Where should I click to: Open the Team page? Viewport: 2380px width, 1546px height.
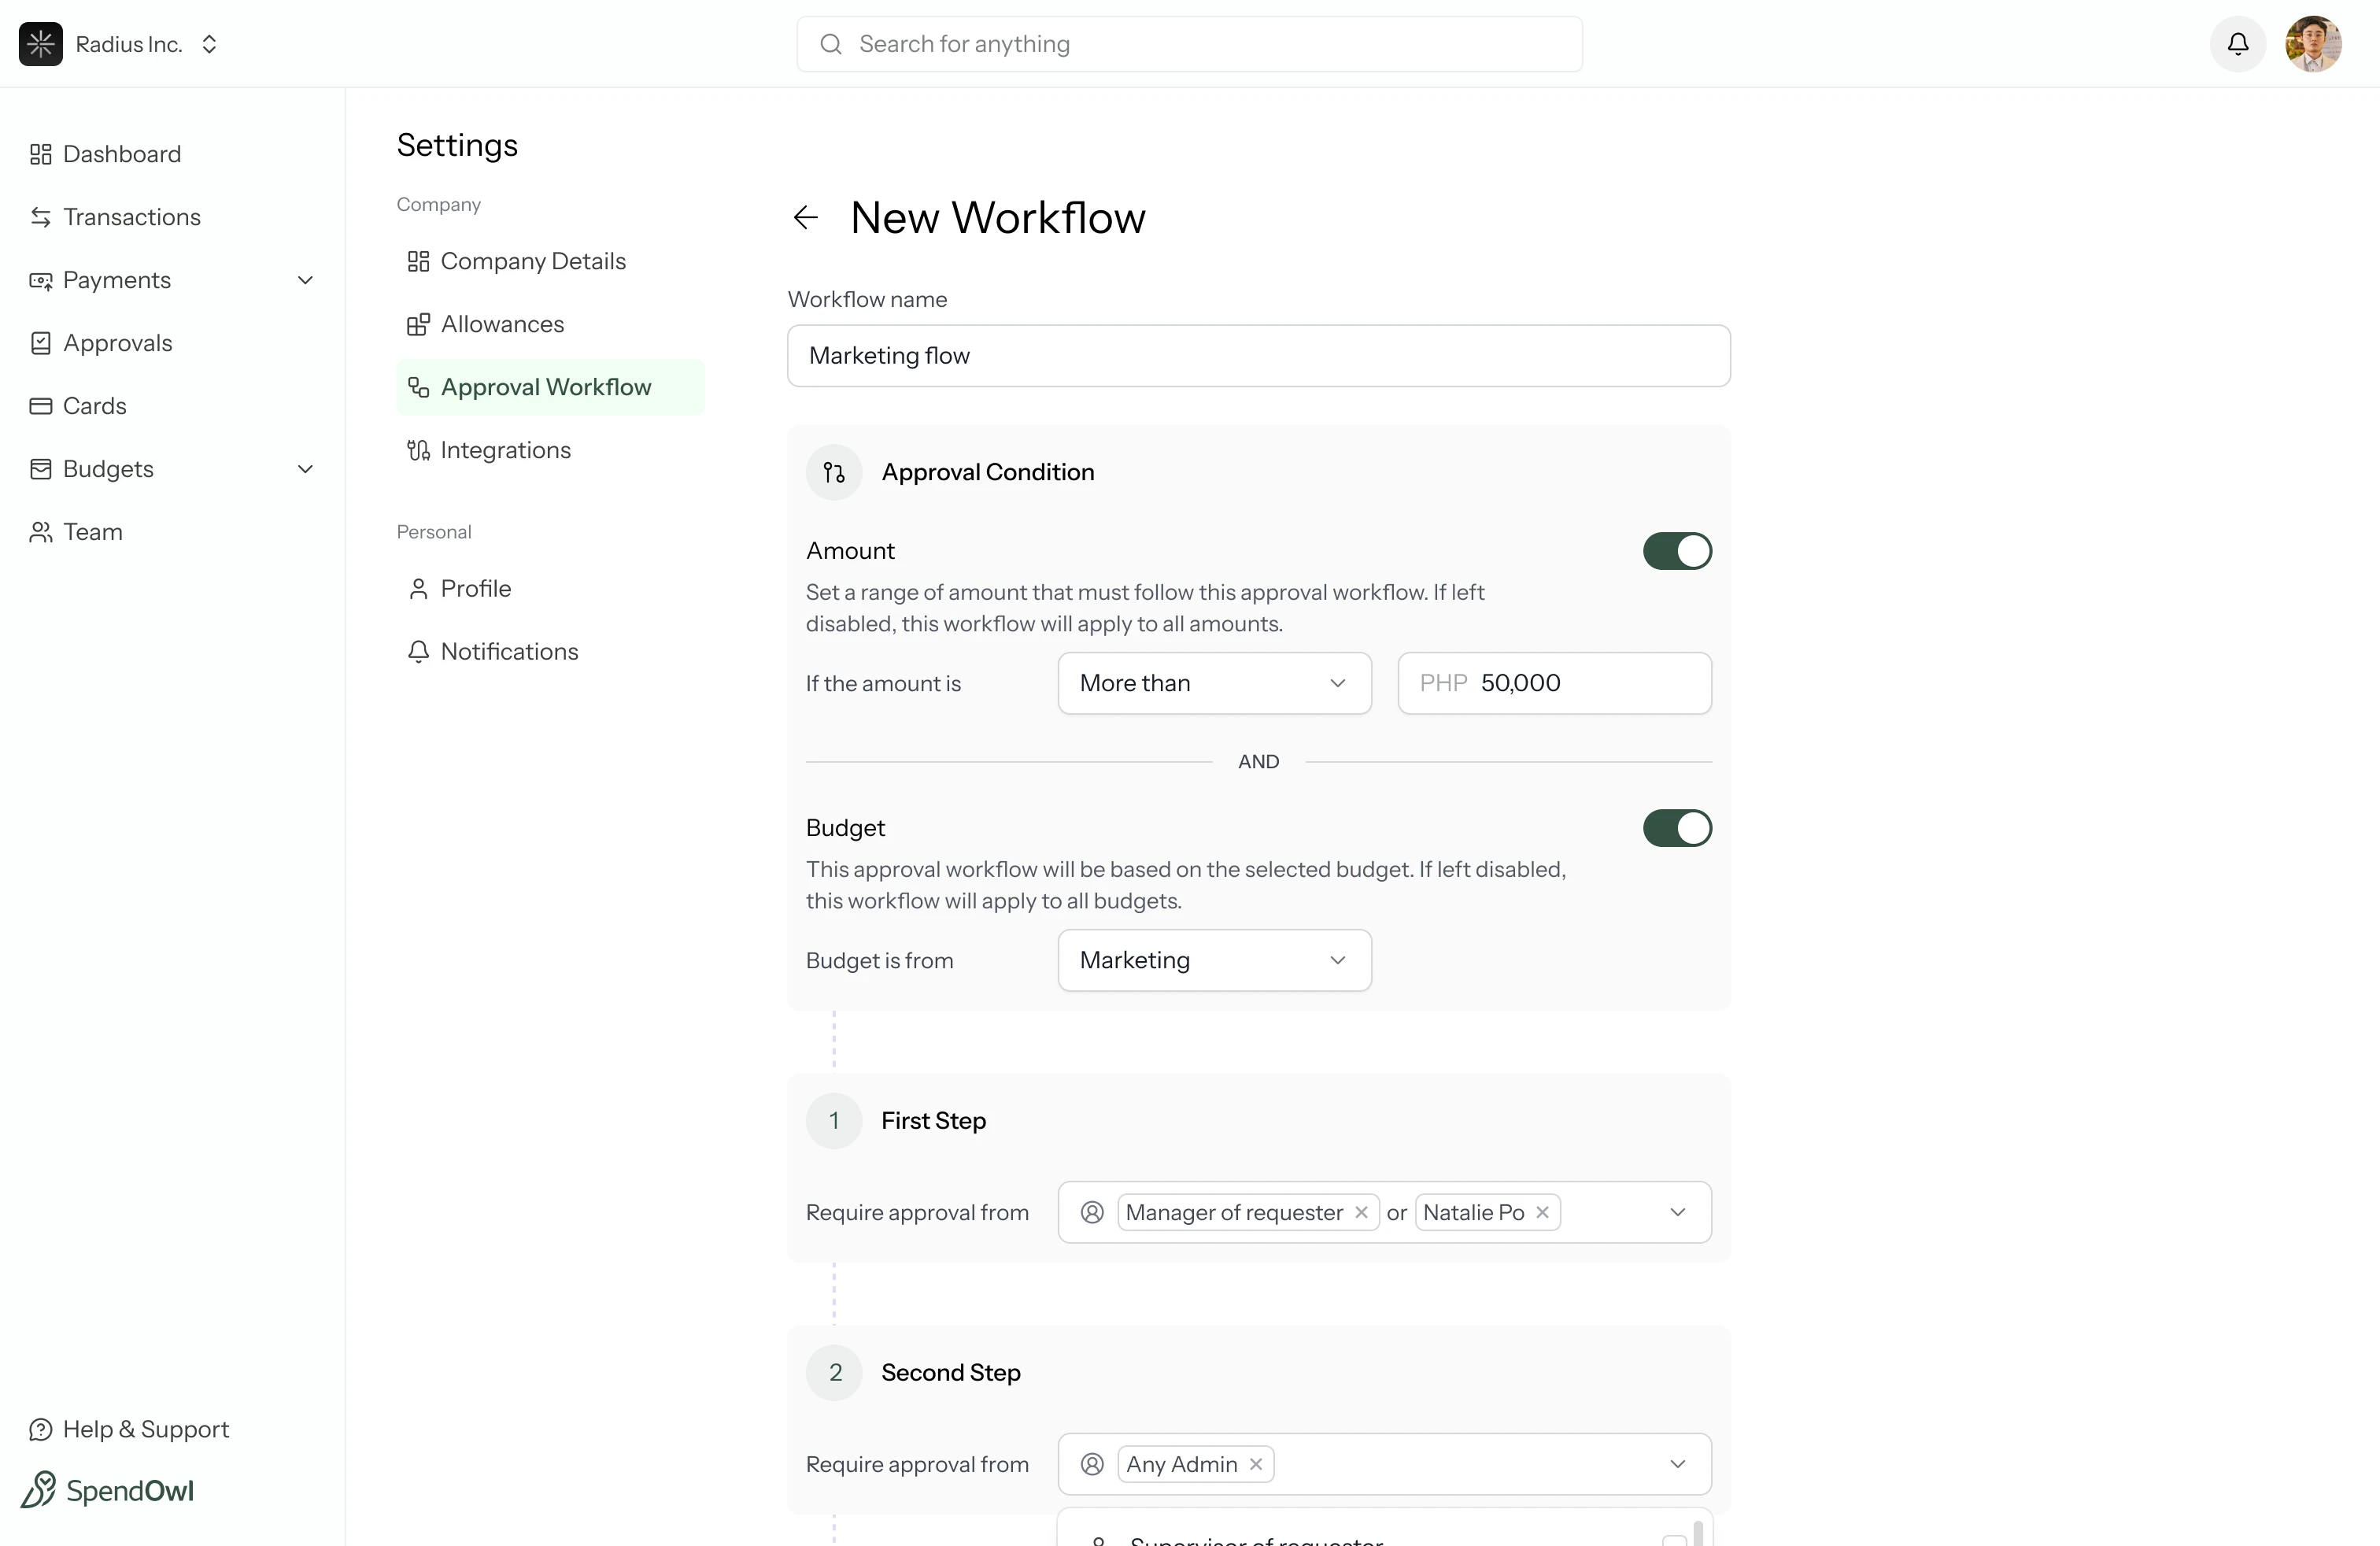tap(92, 531)
